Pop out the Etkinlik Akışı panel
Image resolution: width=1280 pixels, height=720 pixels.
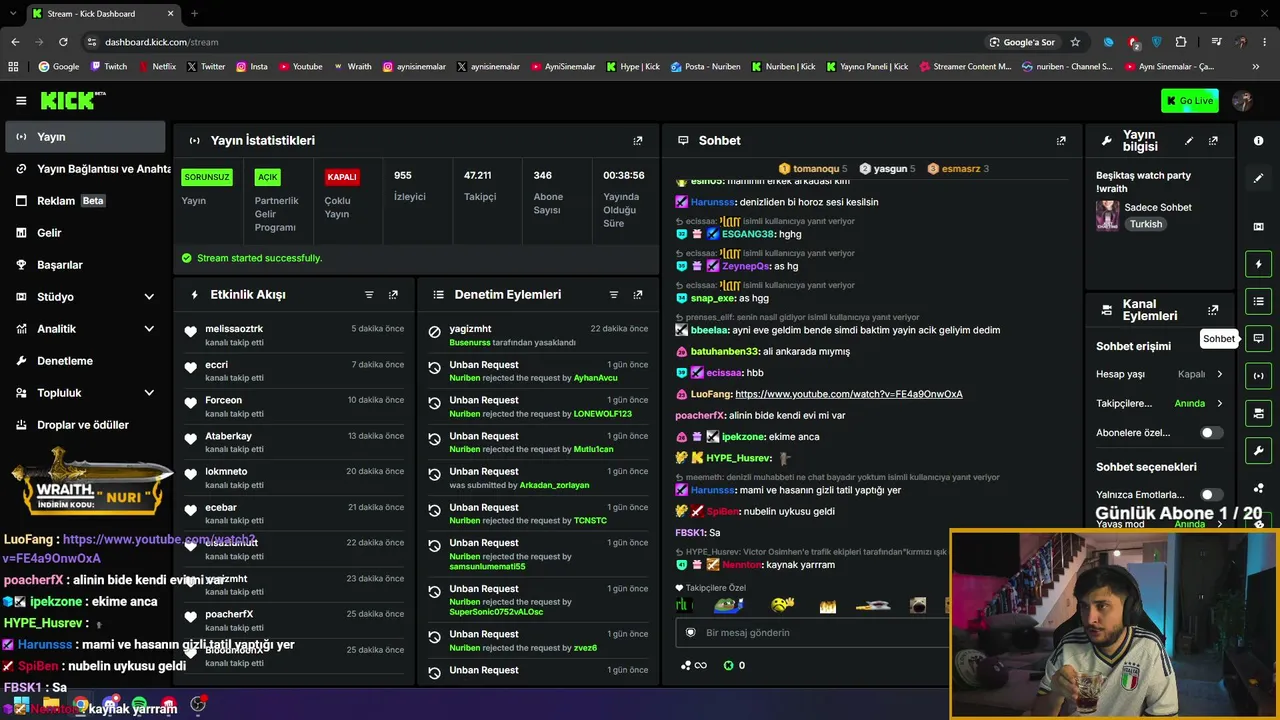point(393,295)
